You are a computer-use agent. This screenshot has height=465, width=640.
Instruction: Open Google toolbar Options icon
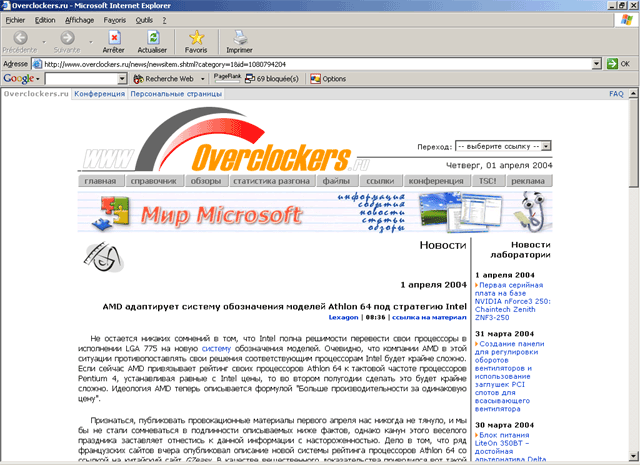(315, 79)
